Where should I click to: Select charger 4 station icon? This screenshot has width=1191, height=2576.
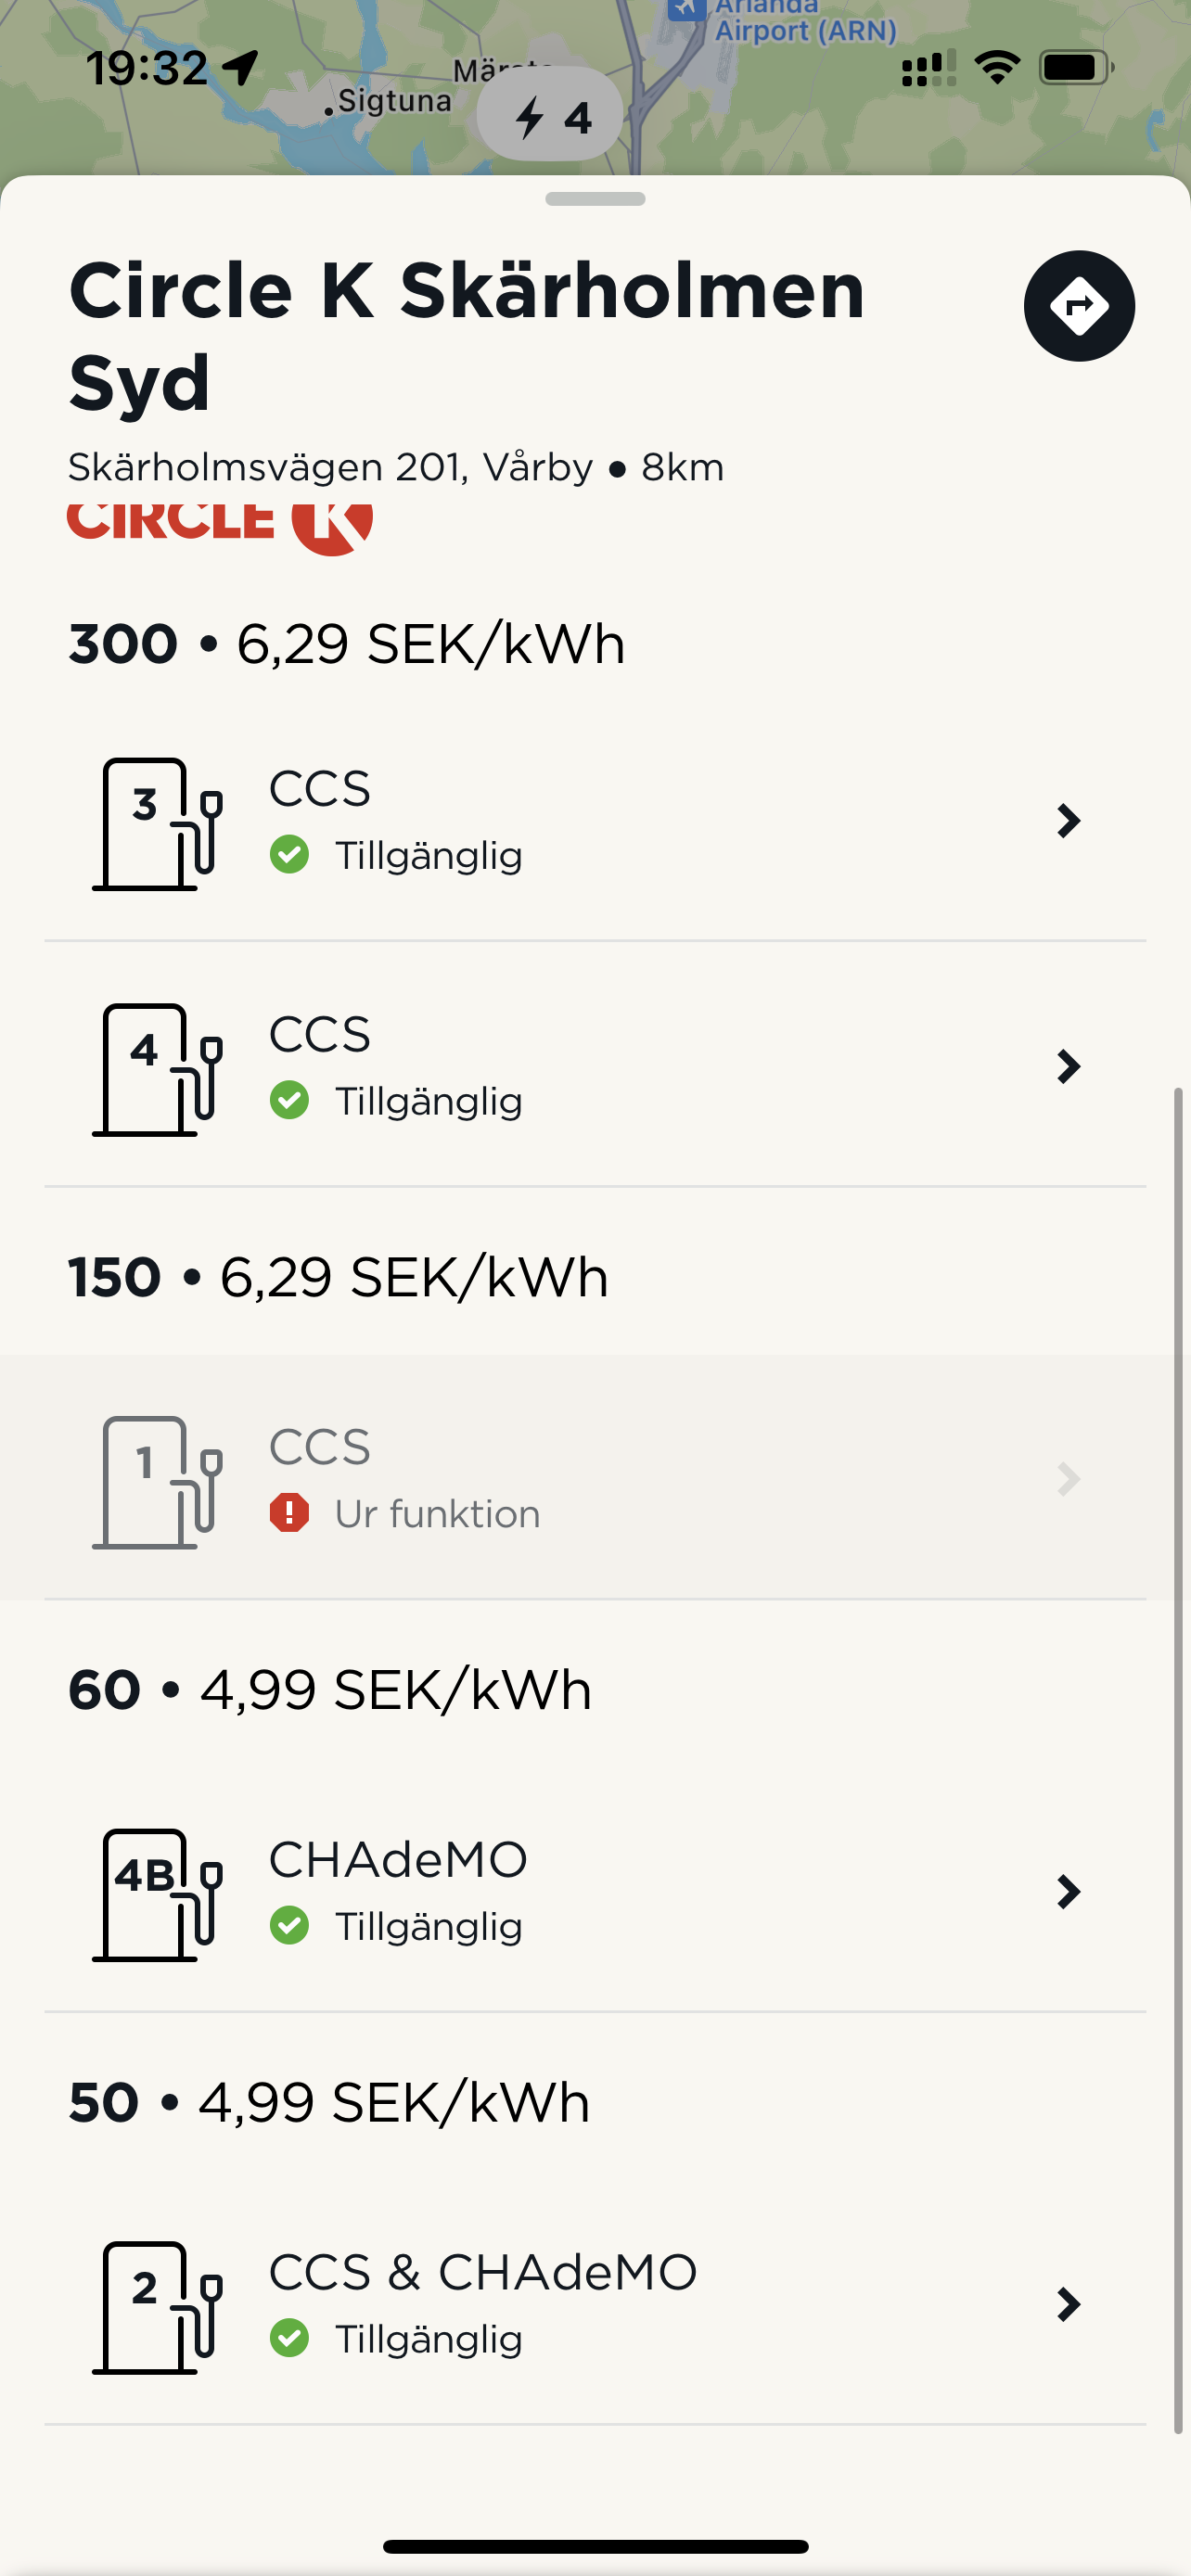[x=158, y=1069]
